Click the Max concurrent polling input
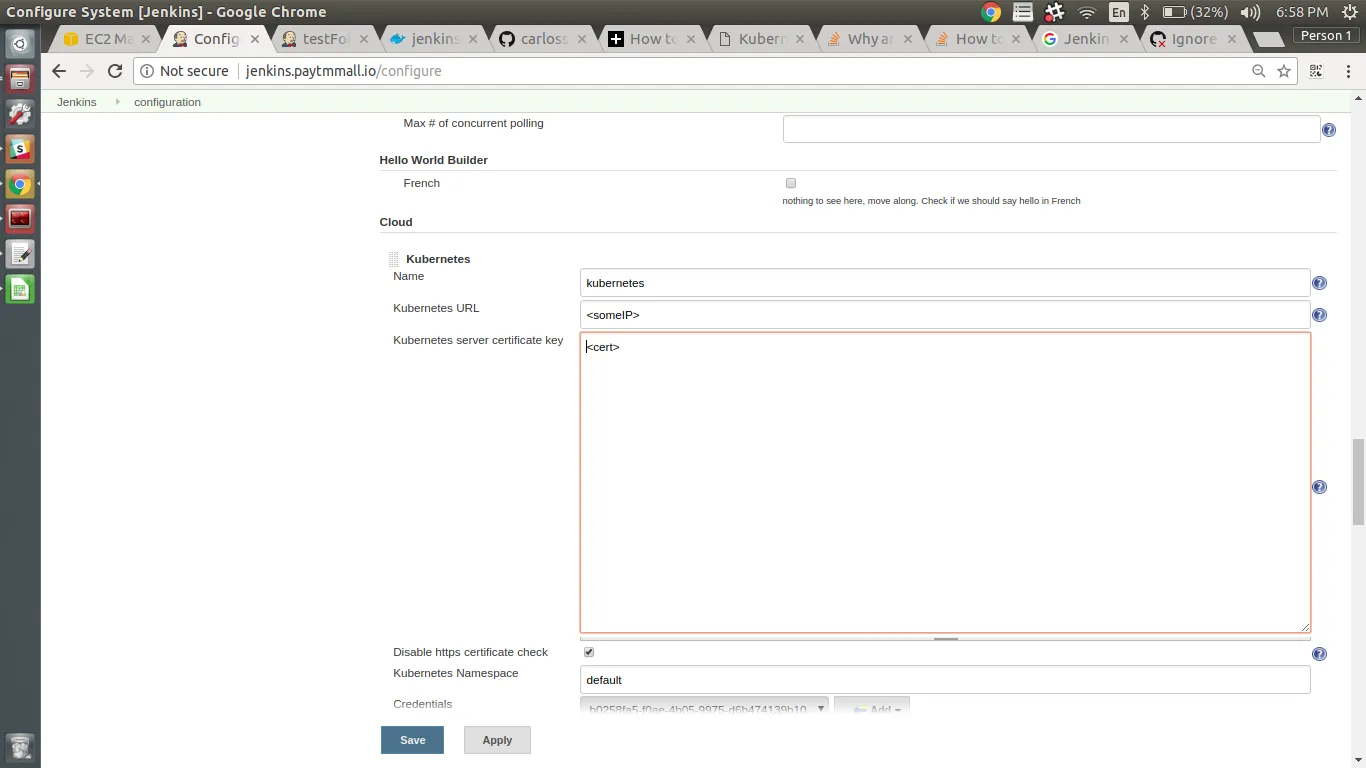The image size is (1366, 768). (1051, 129)
